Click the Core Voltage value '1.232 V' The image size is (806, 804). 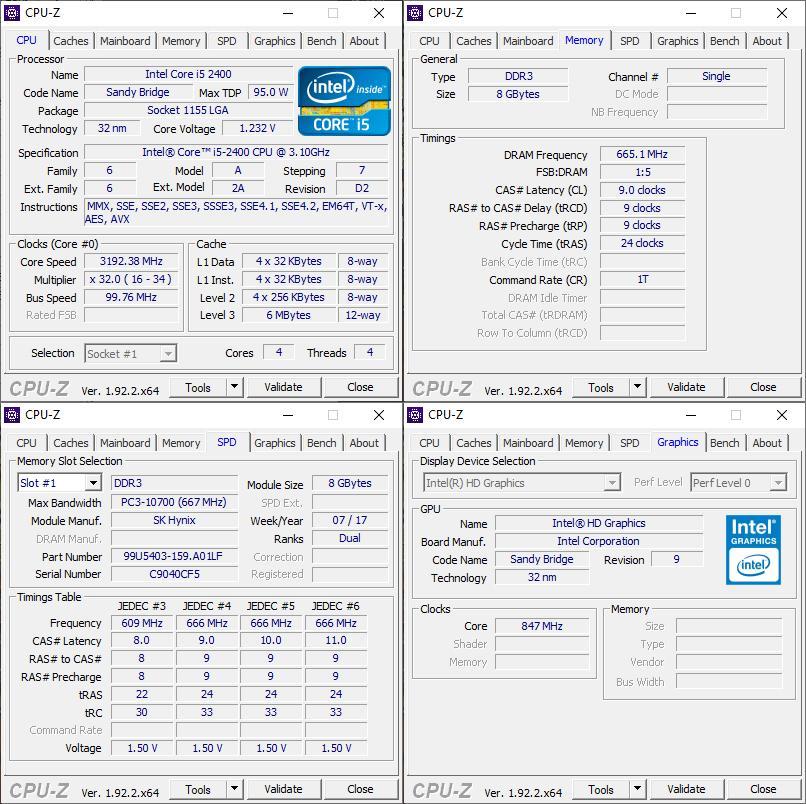coord(257,128)
